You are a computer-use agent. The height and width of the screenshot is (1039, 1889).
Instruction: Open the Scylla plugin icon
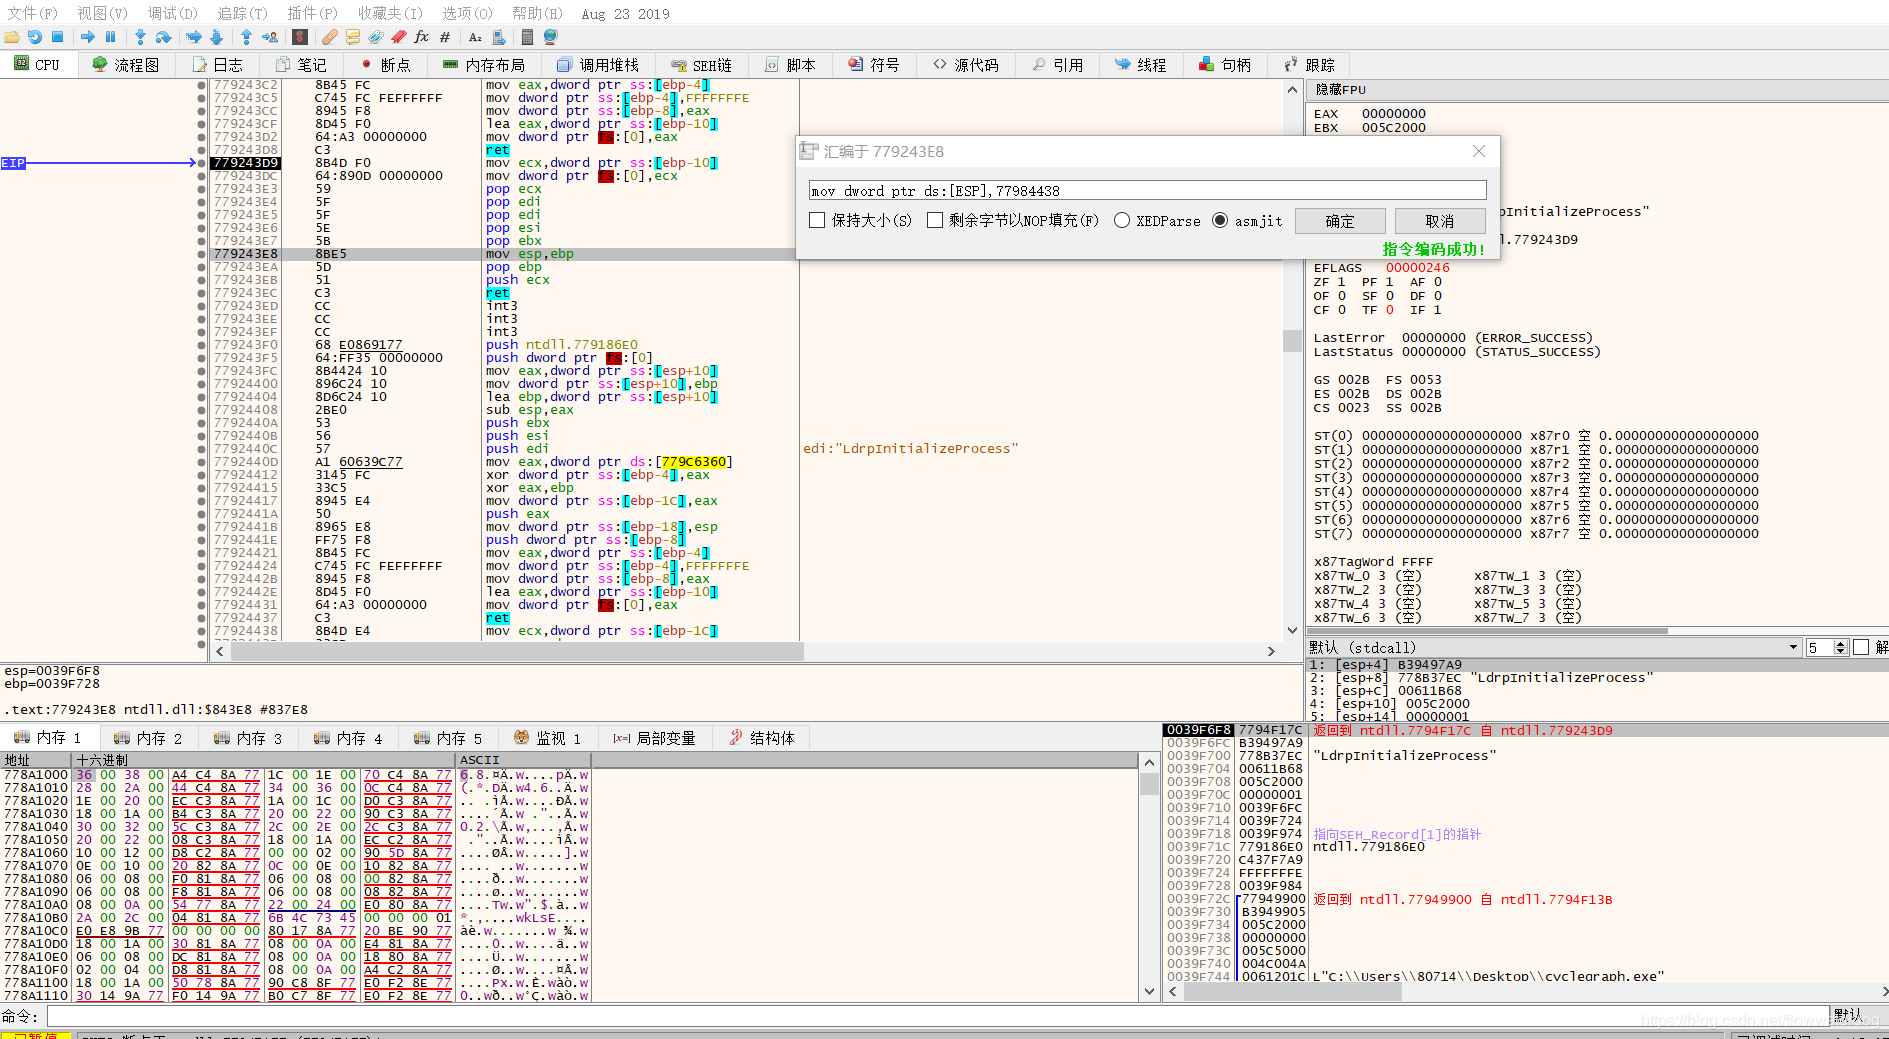(300, 37)
